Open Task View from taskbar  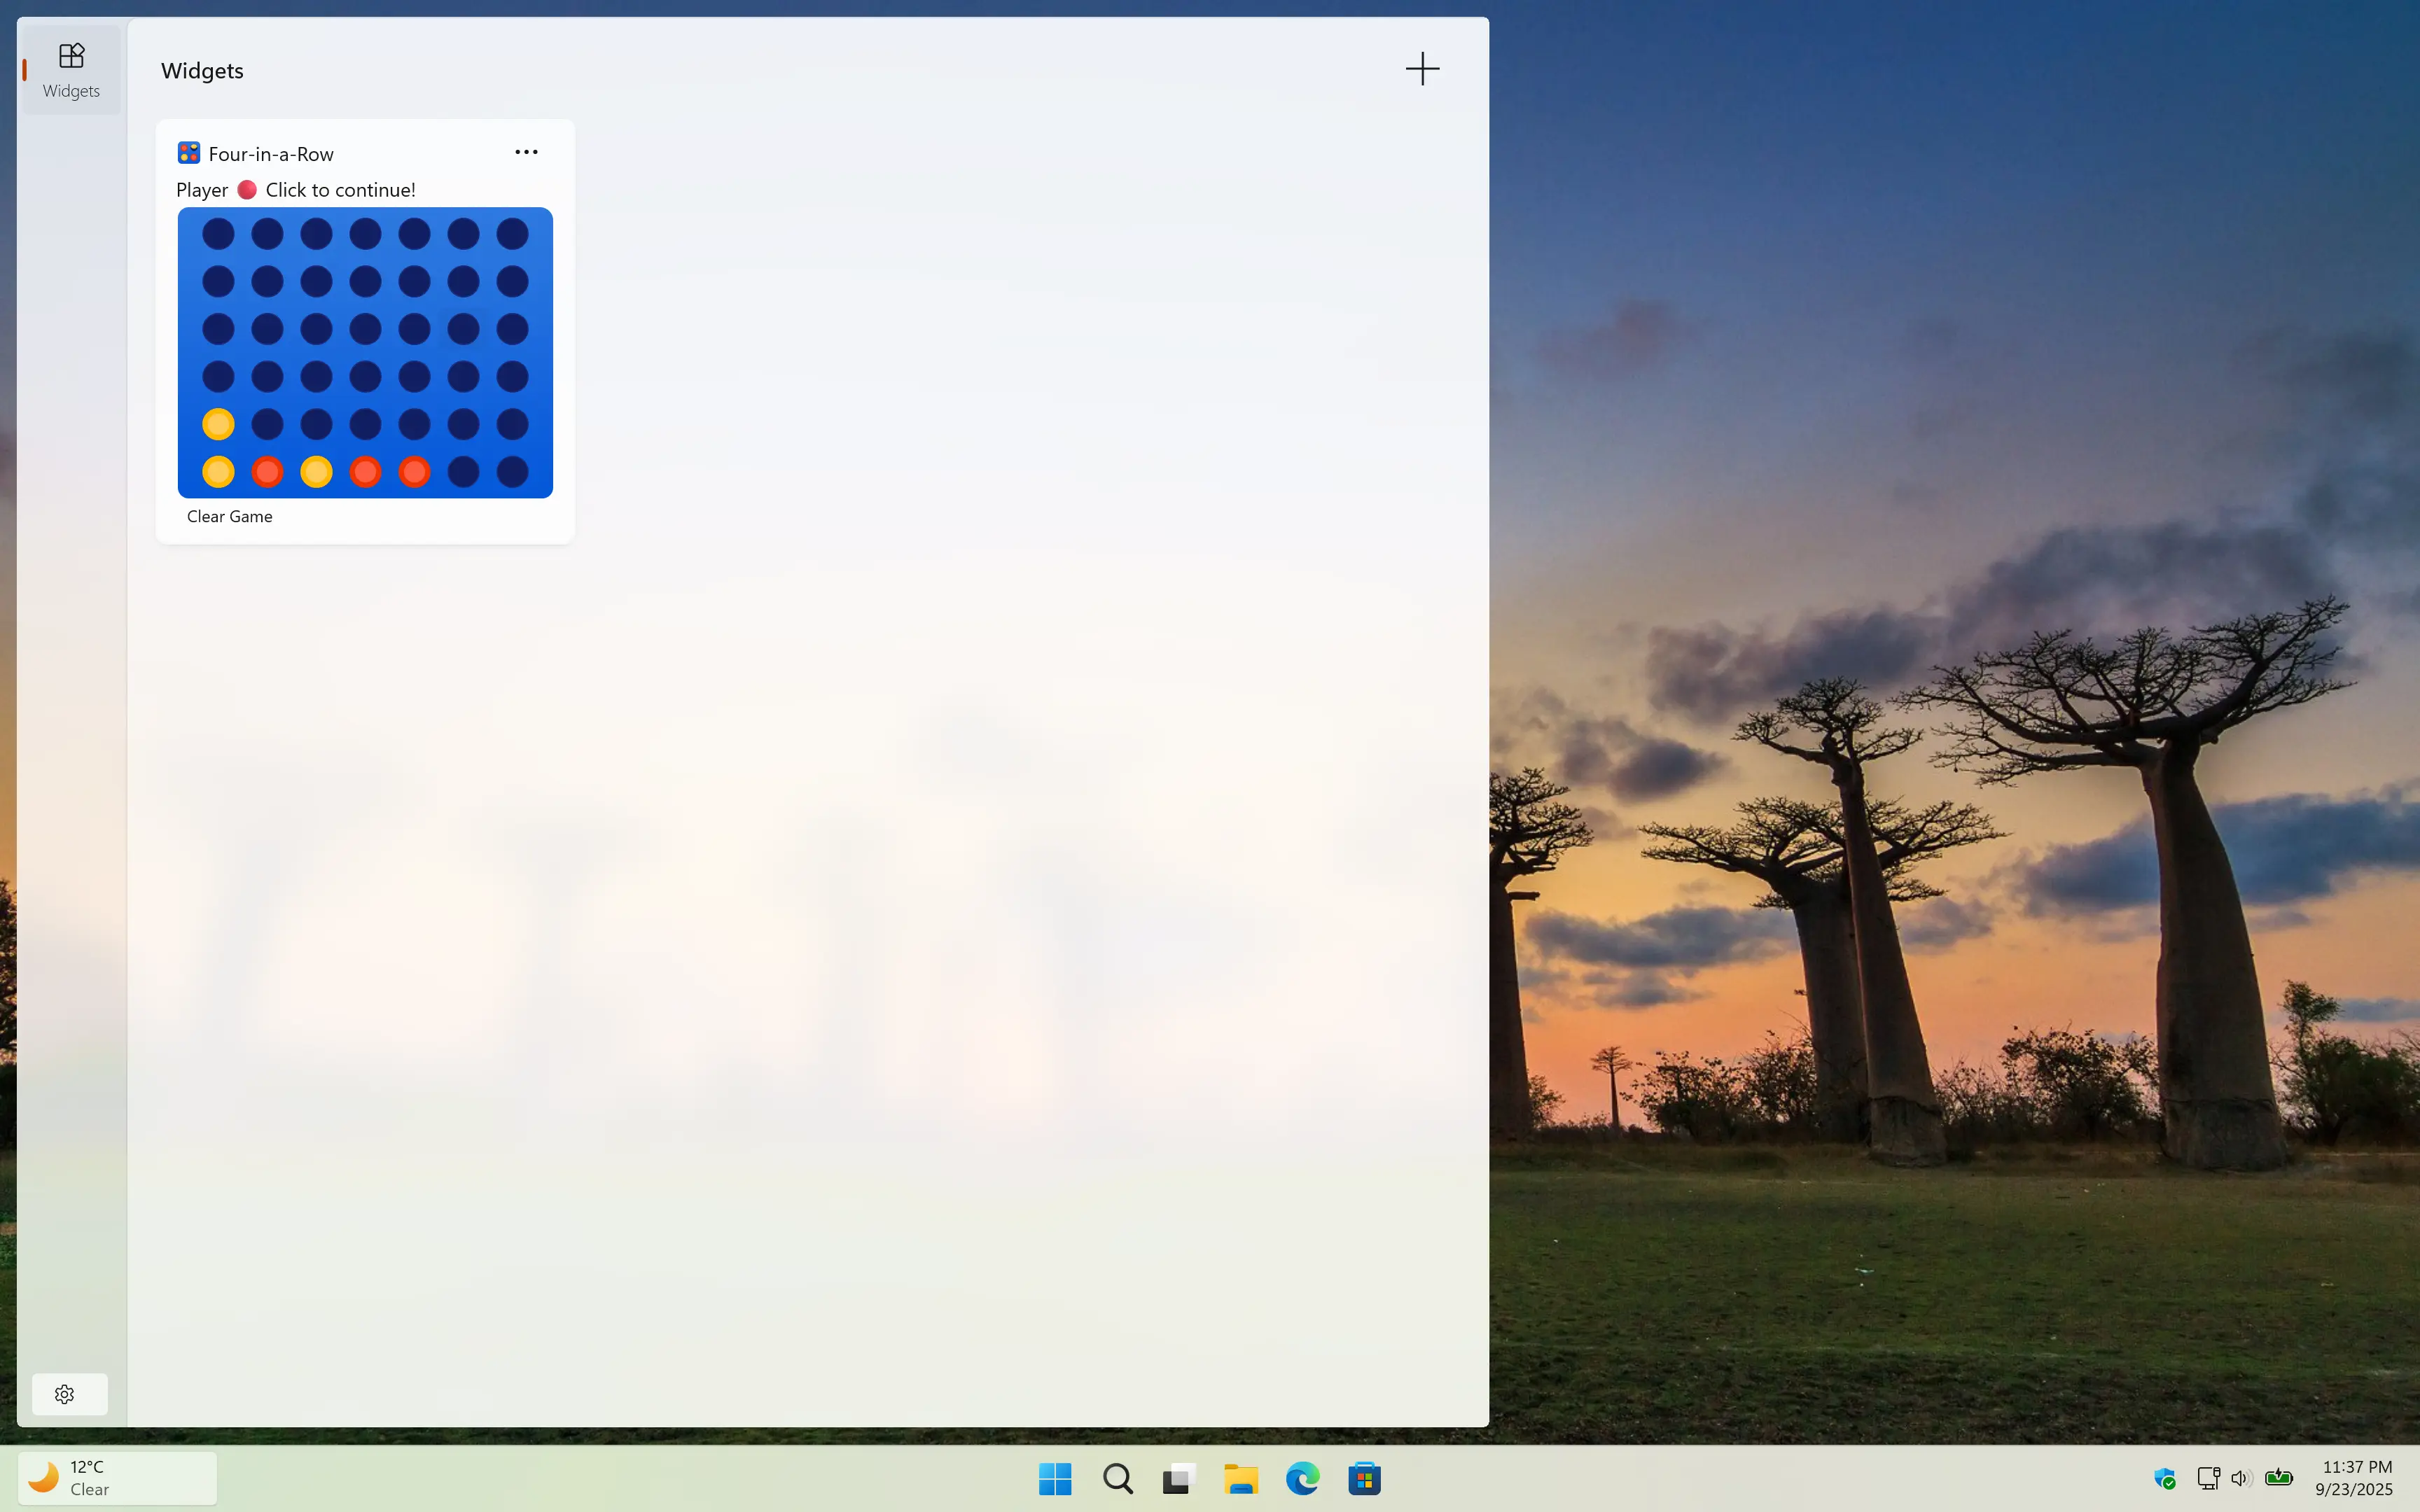1179,1478
